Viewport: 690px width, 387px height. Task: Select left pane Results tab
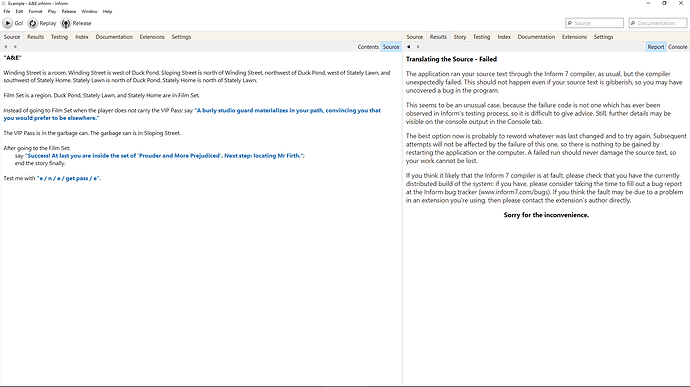[x=35, y=37]
